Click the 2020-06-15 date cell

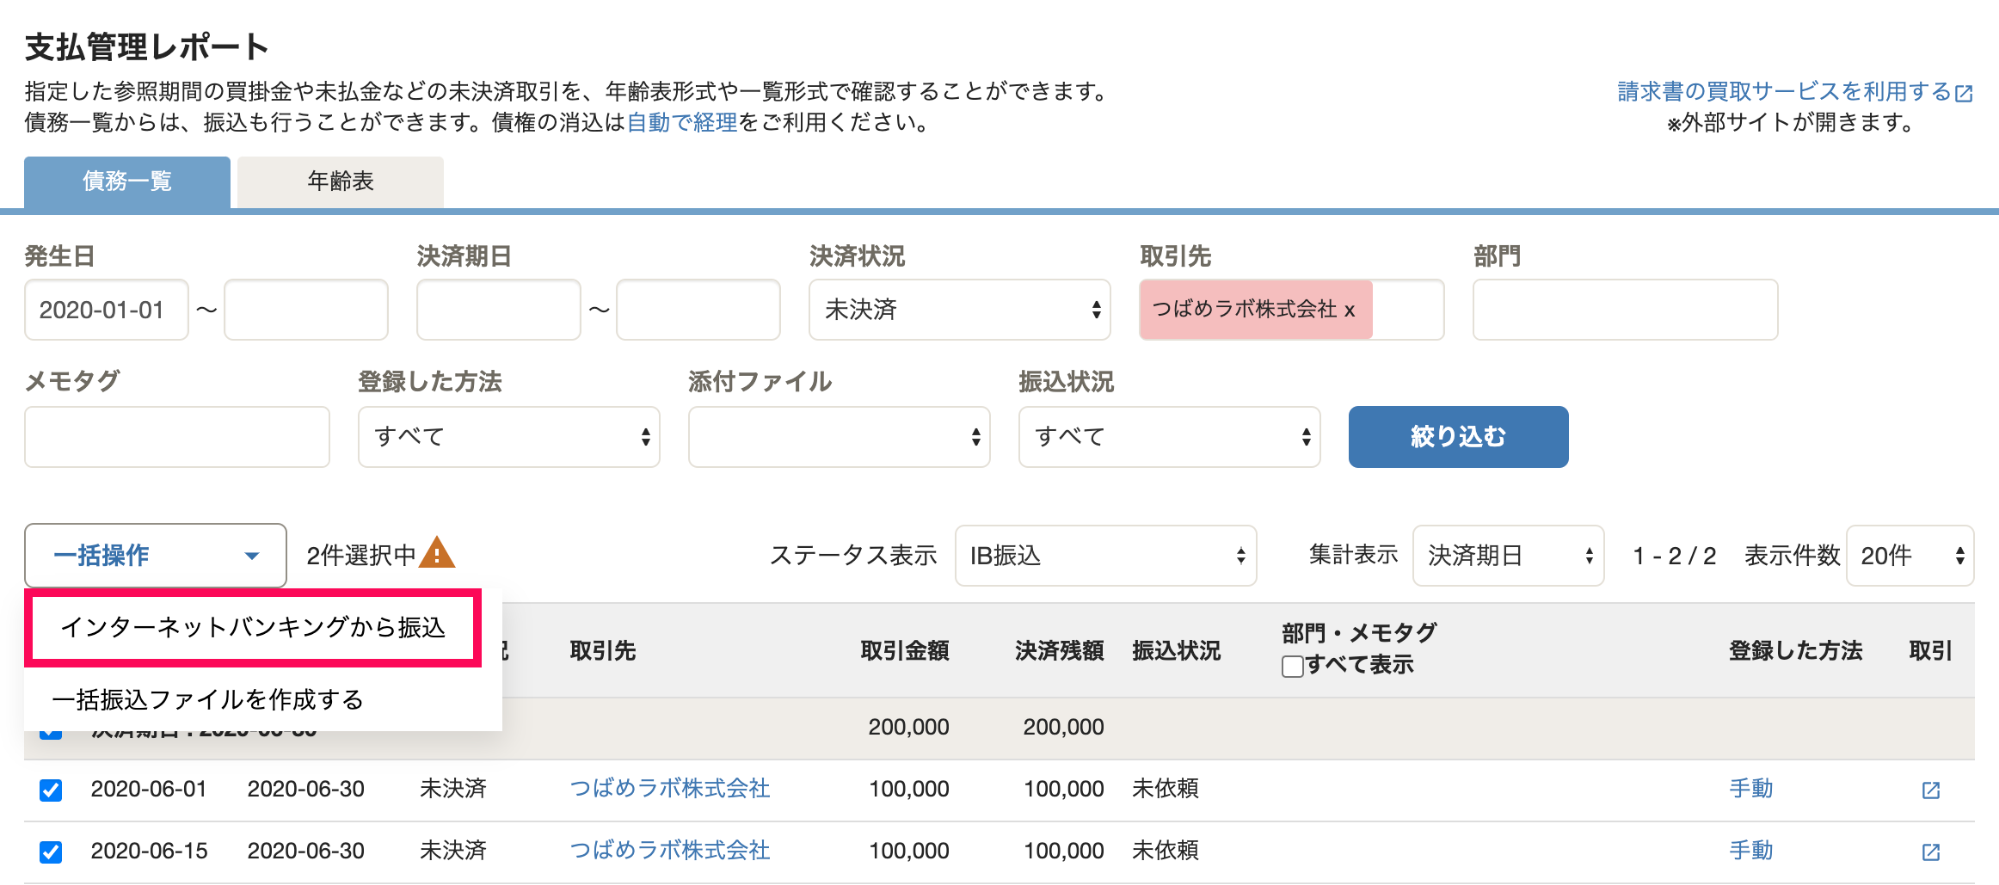149,851
